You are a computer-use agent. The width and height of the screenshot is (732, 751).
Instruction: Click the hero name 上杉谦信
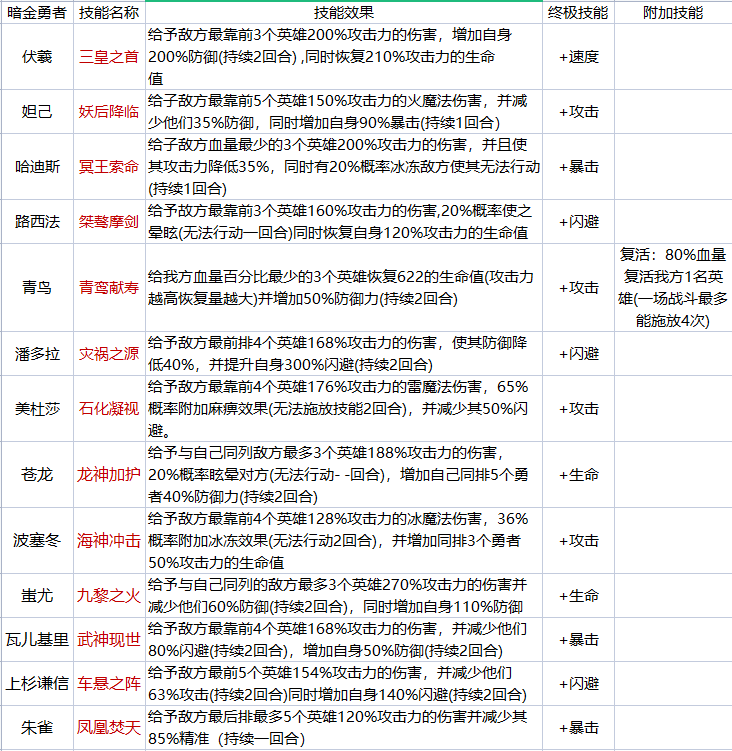pyautogui.click(x=37, y=683)
